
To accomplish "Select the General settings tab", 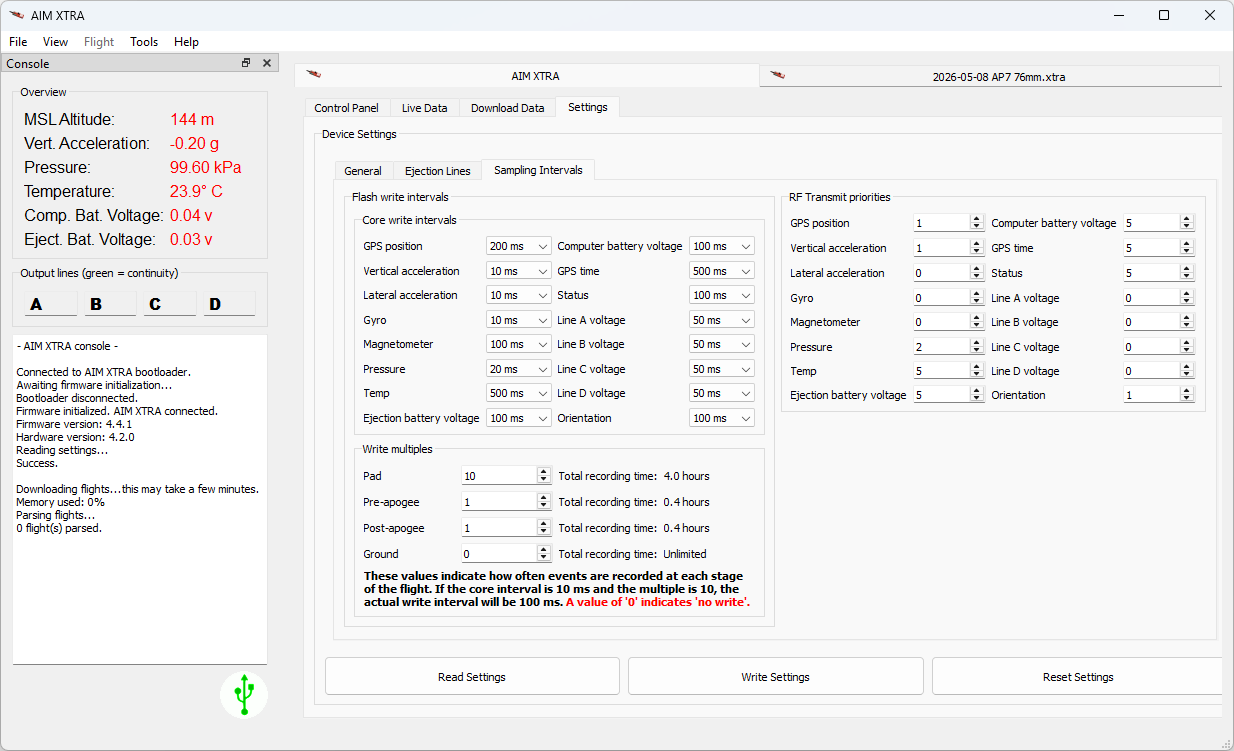I will (x=363, y=171).
